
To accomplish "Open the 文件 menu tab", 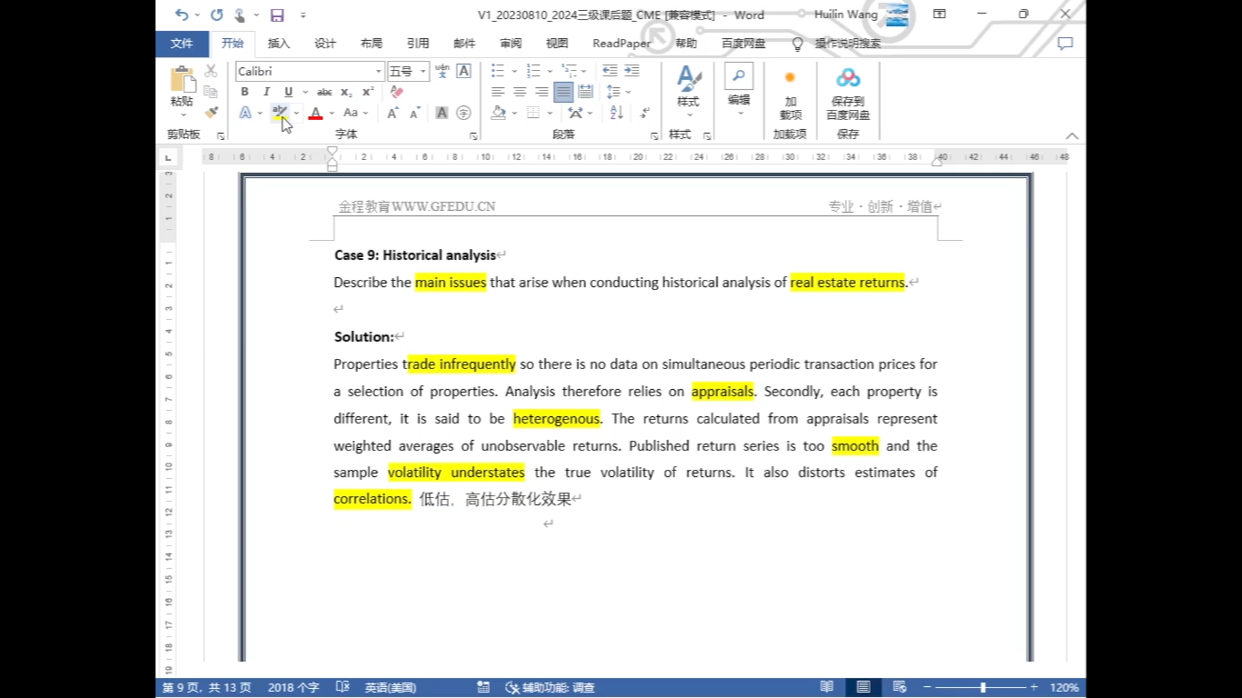I will point(182,44).
